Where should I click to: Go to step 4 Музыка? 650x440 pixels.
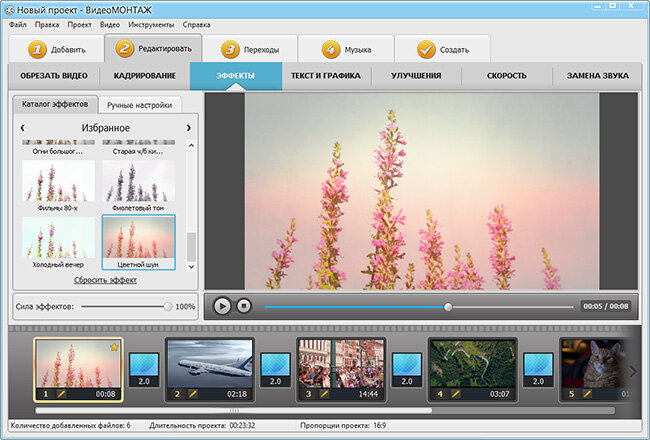(346, 49)
